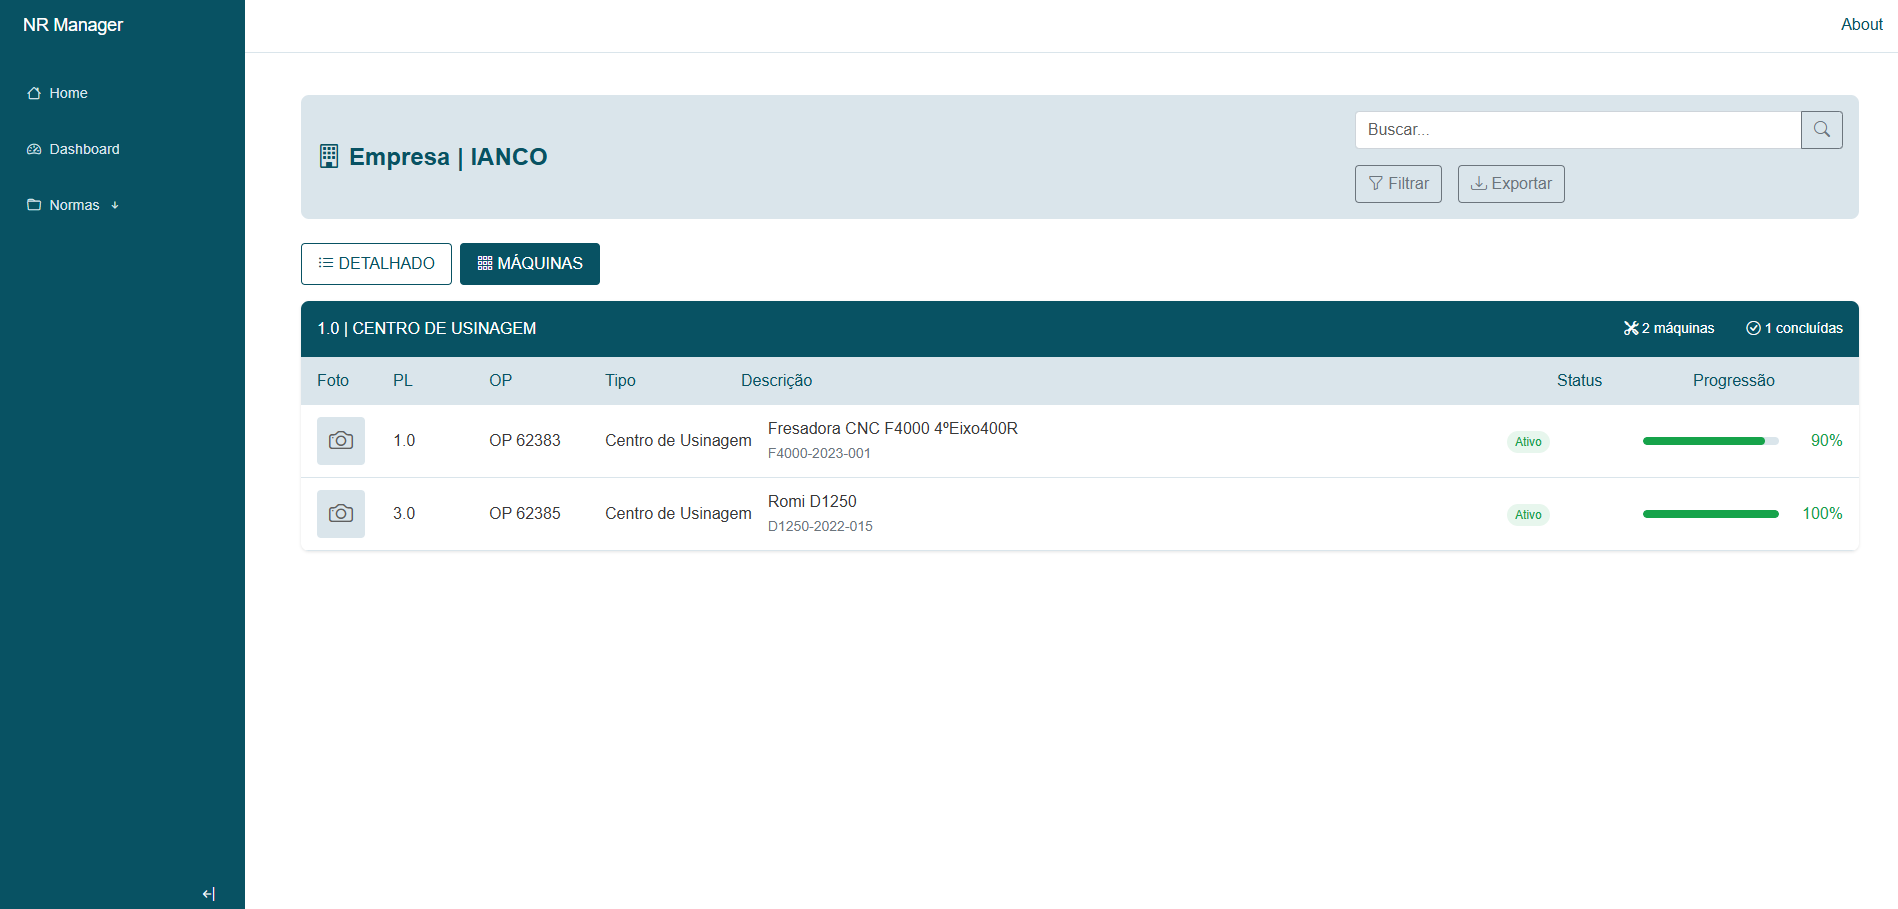Click Centro de Usinagem type for OP 62383

[678, 441]
